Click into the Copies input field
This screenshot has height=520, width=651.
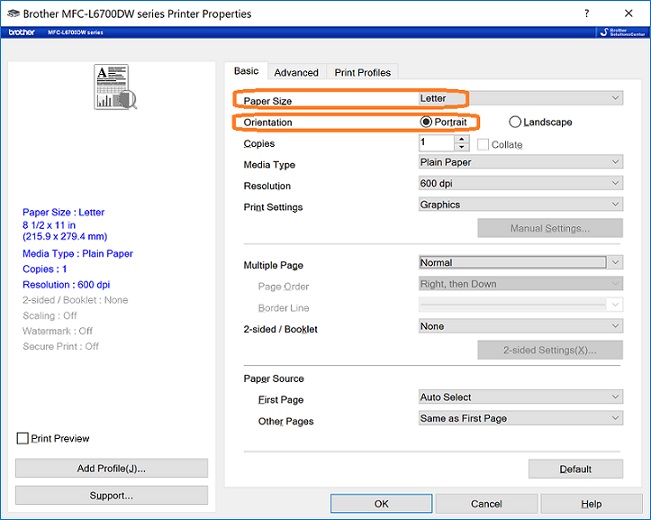click(436, 143)
